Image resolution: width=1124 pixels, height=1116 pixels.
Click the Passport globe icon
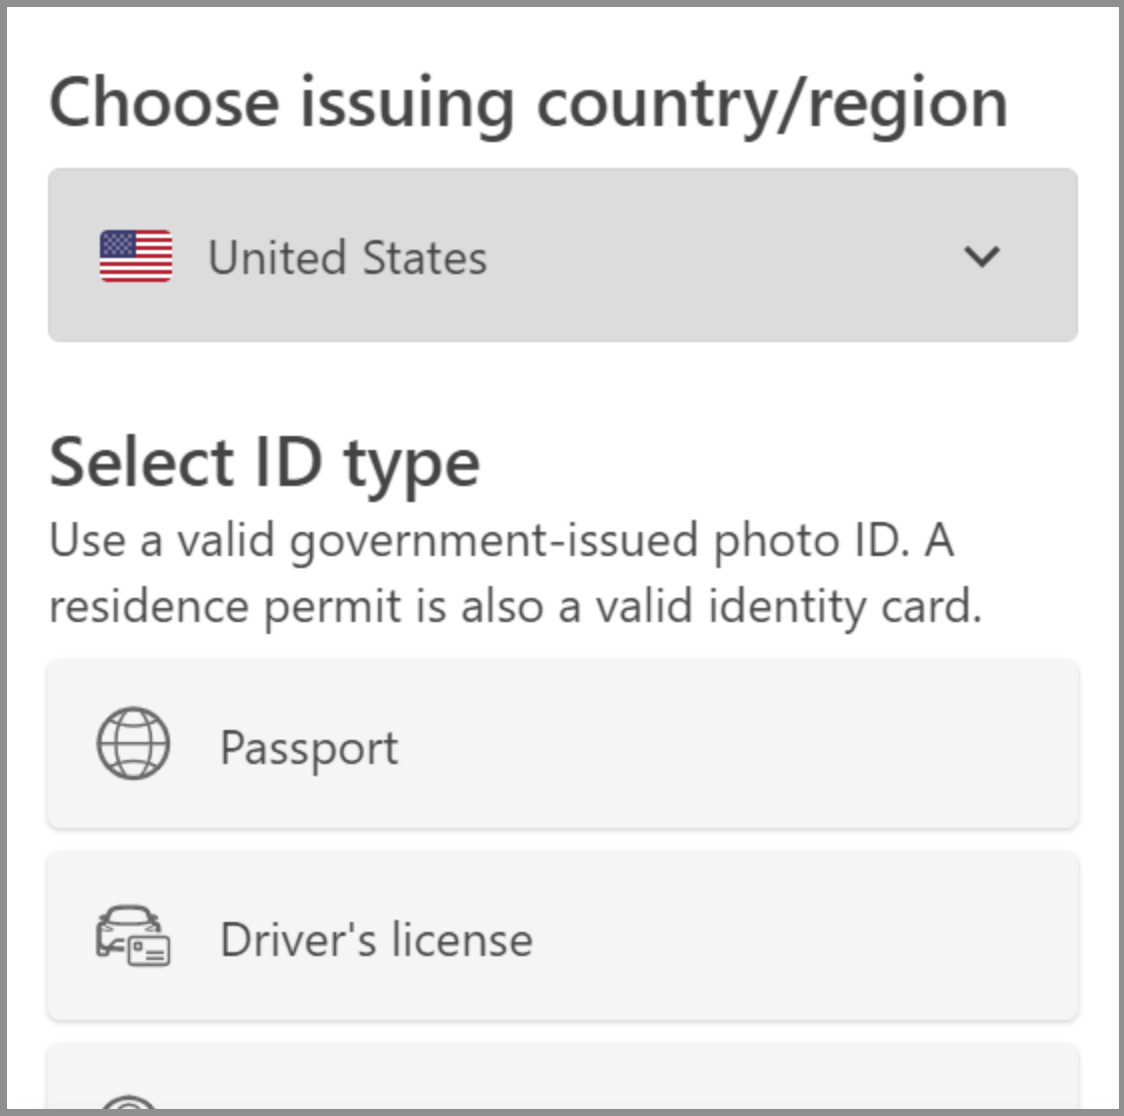click(133, 744)
